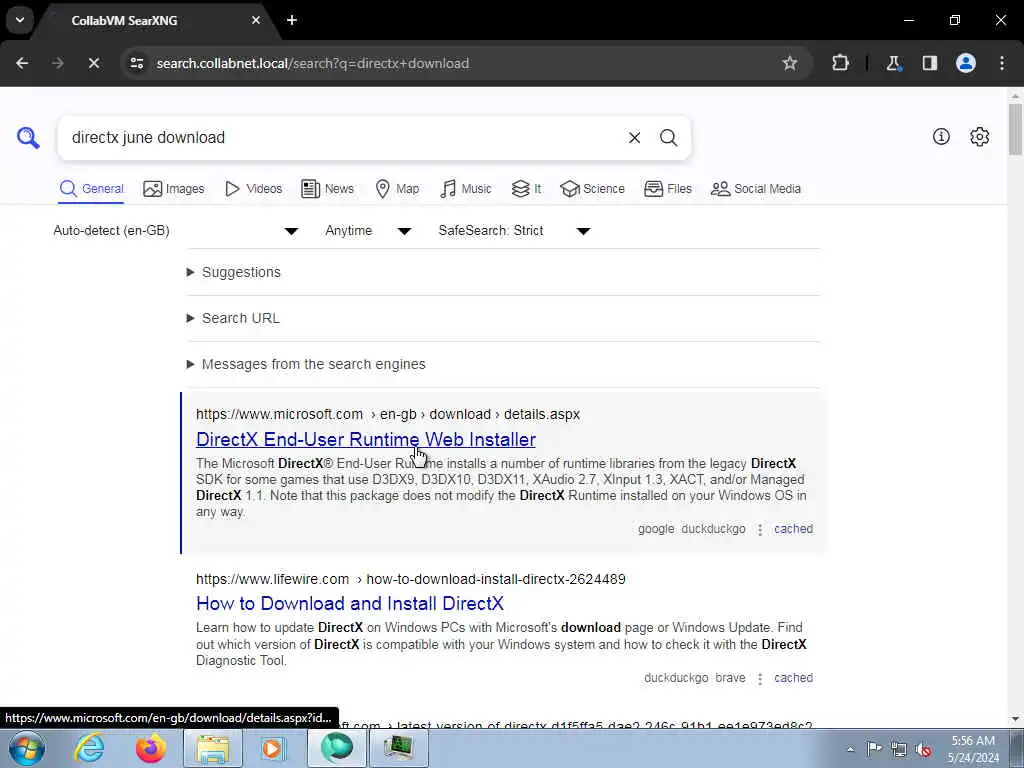The image size is (1024, 768).
Task: Open the Auto-detect language dropdown
Action: [176, 231]
